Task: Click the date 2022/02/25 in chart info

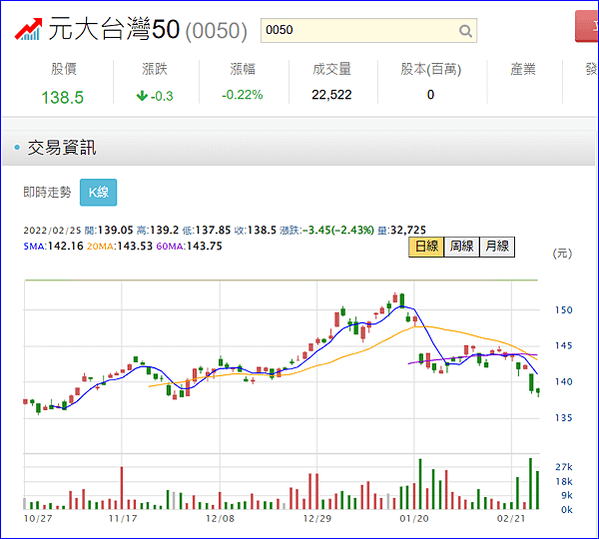Action: [52, 230]
